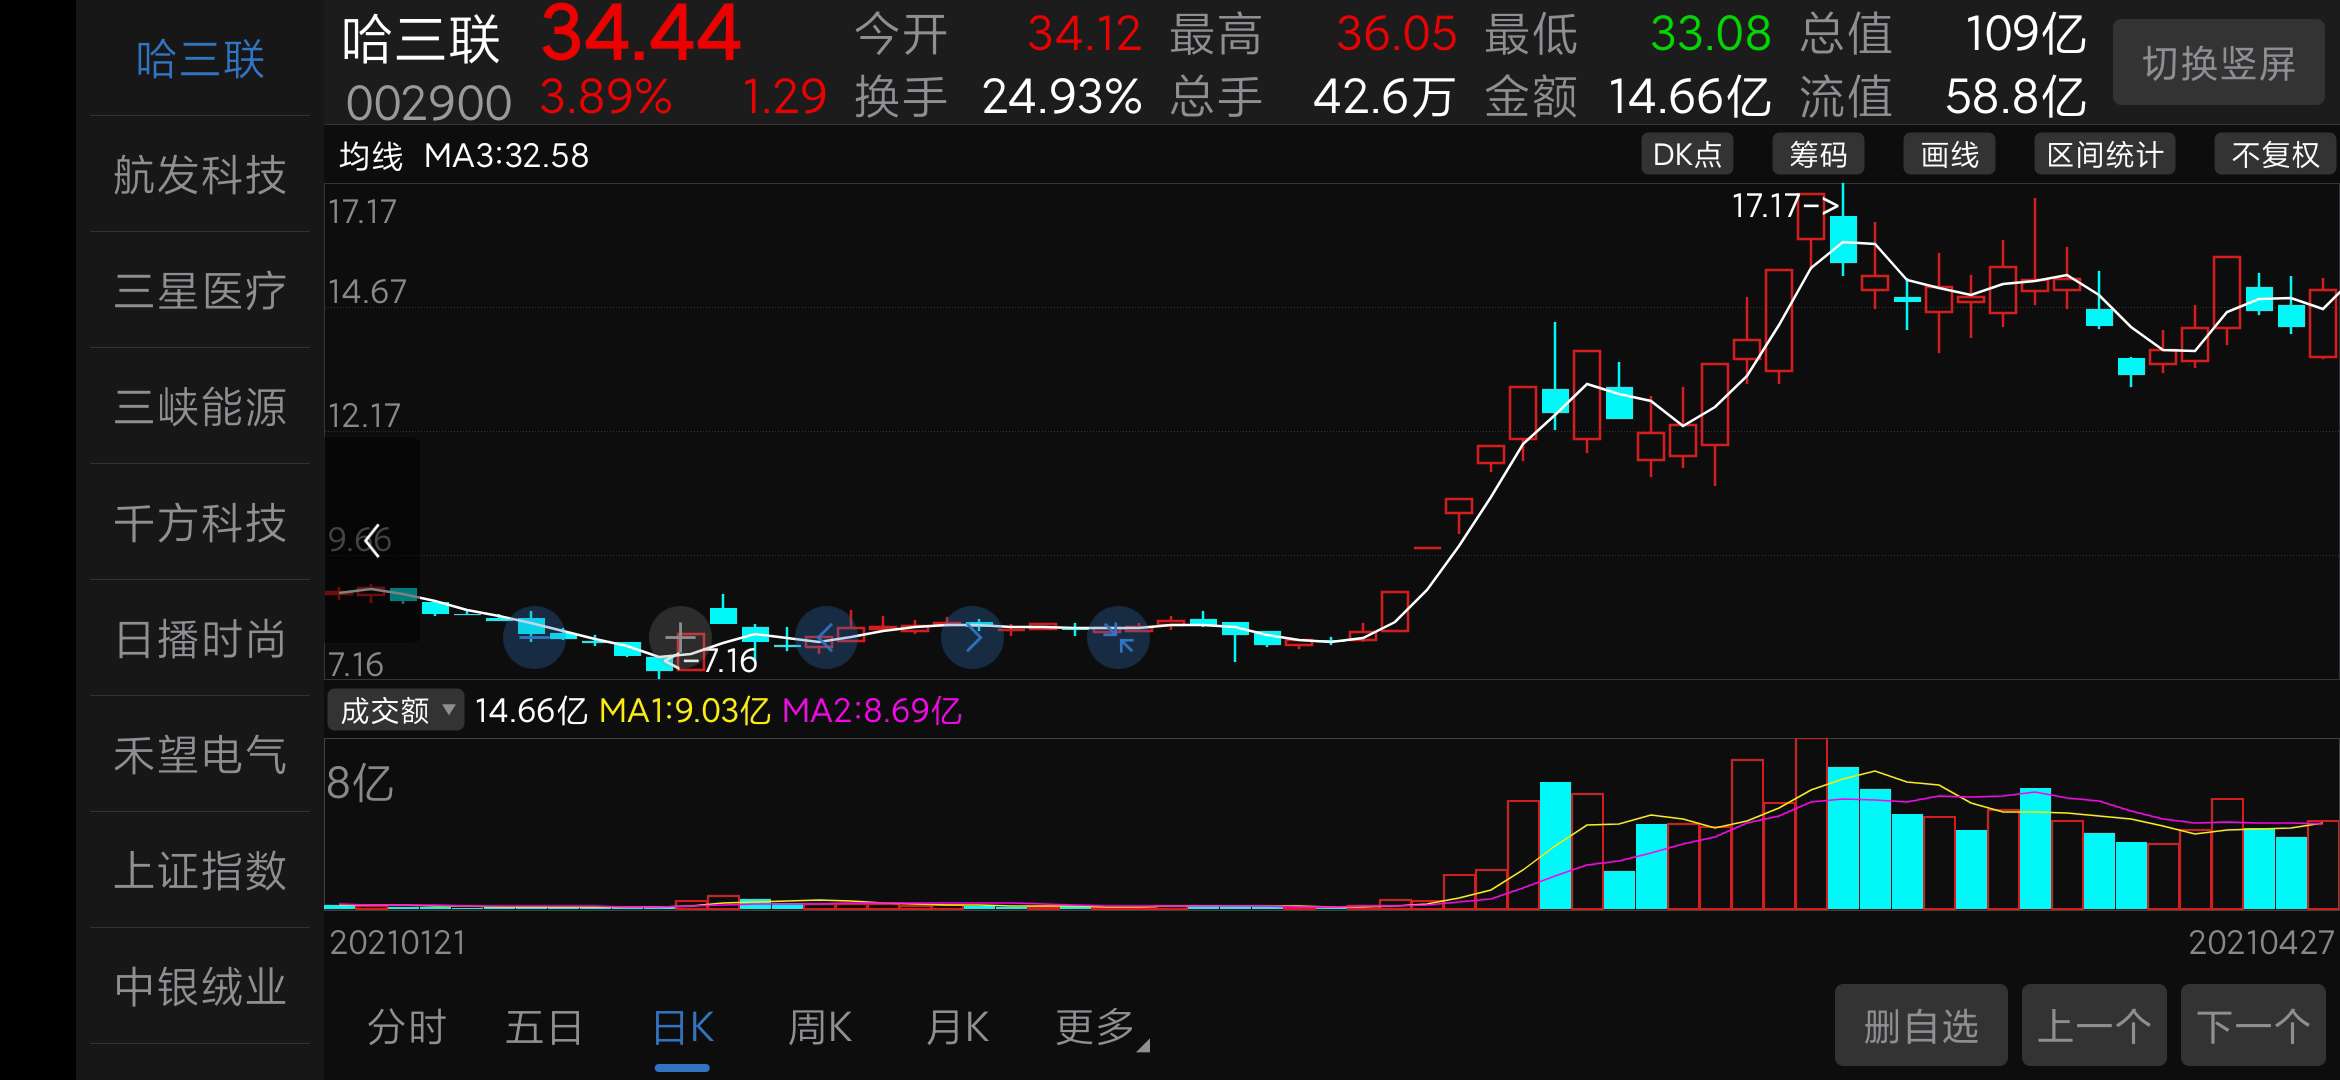
Task: Tap the current price 34.44
Action: (641, 35)
